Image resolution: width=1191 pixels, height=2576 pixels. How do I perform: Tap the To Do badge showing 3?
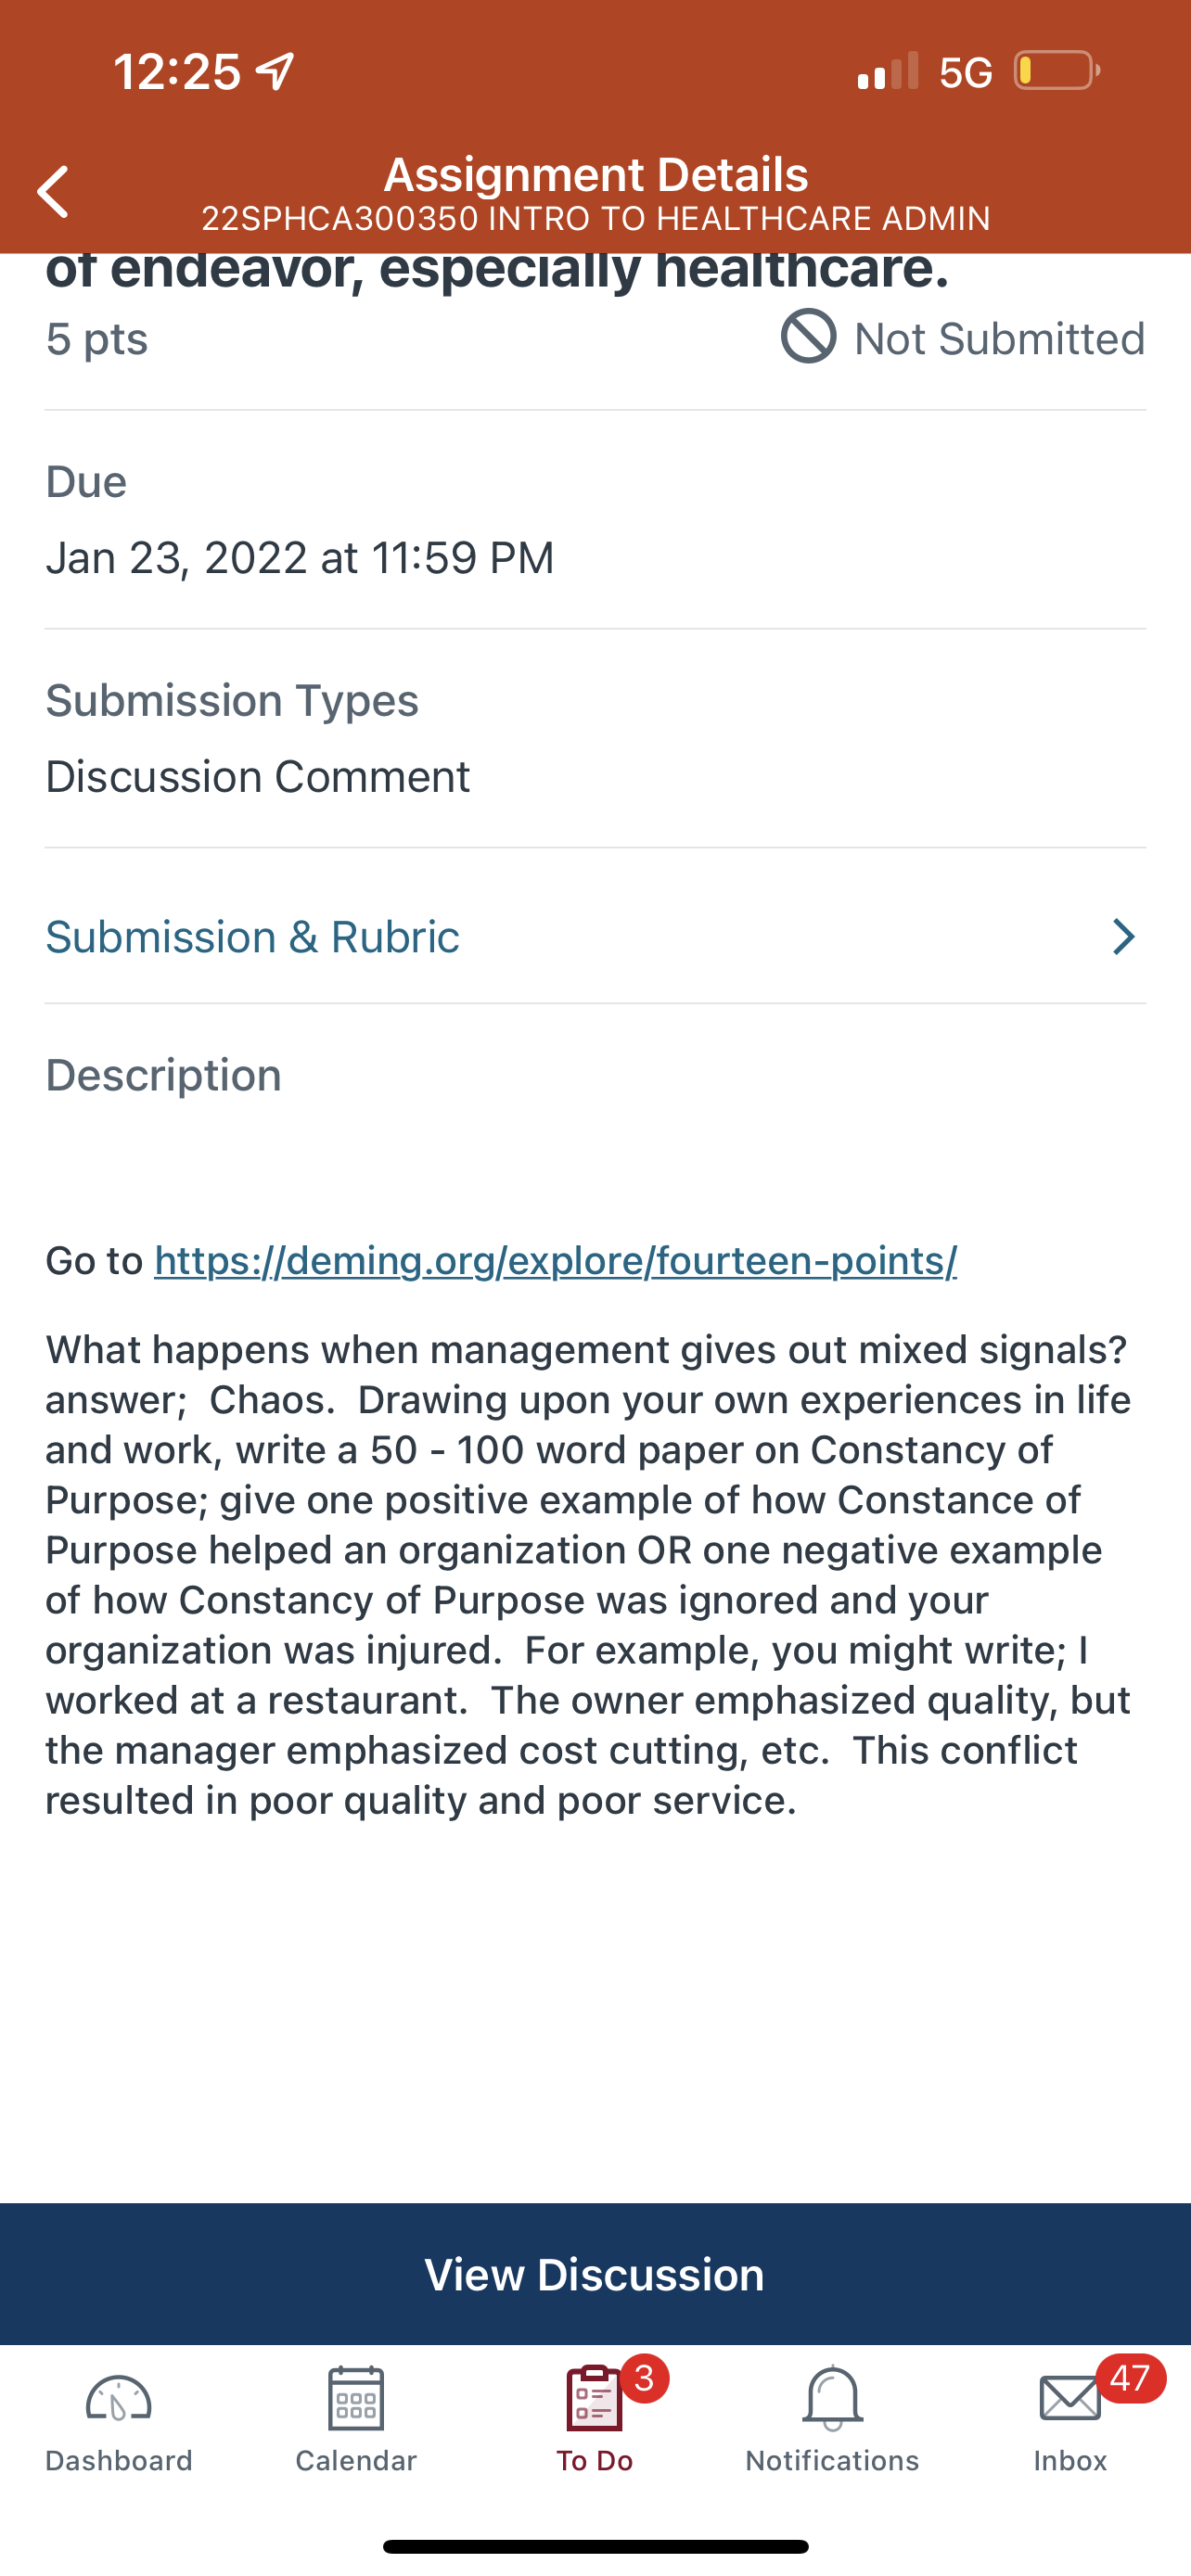coord(645,2378)
